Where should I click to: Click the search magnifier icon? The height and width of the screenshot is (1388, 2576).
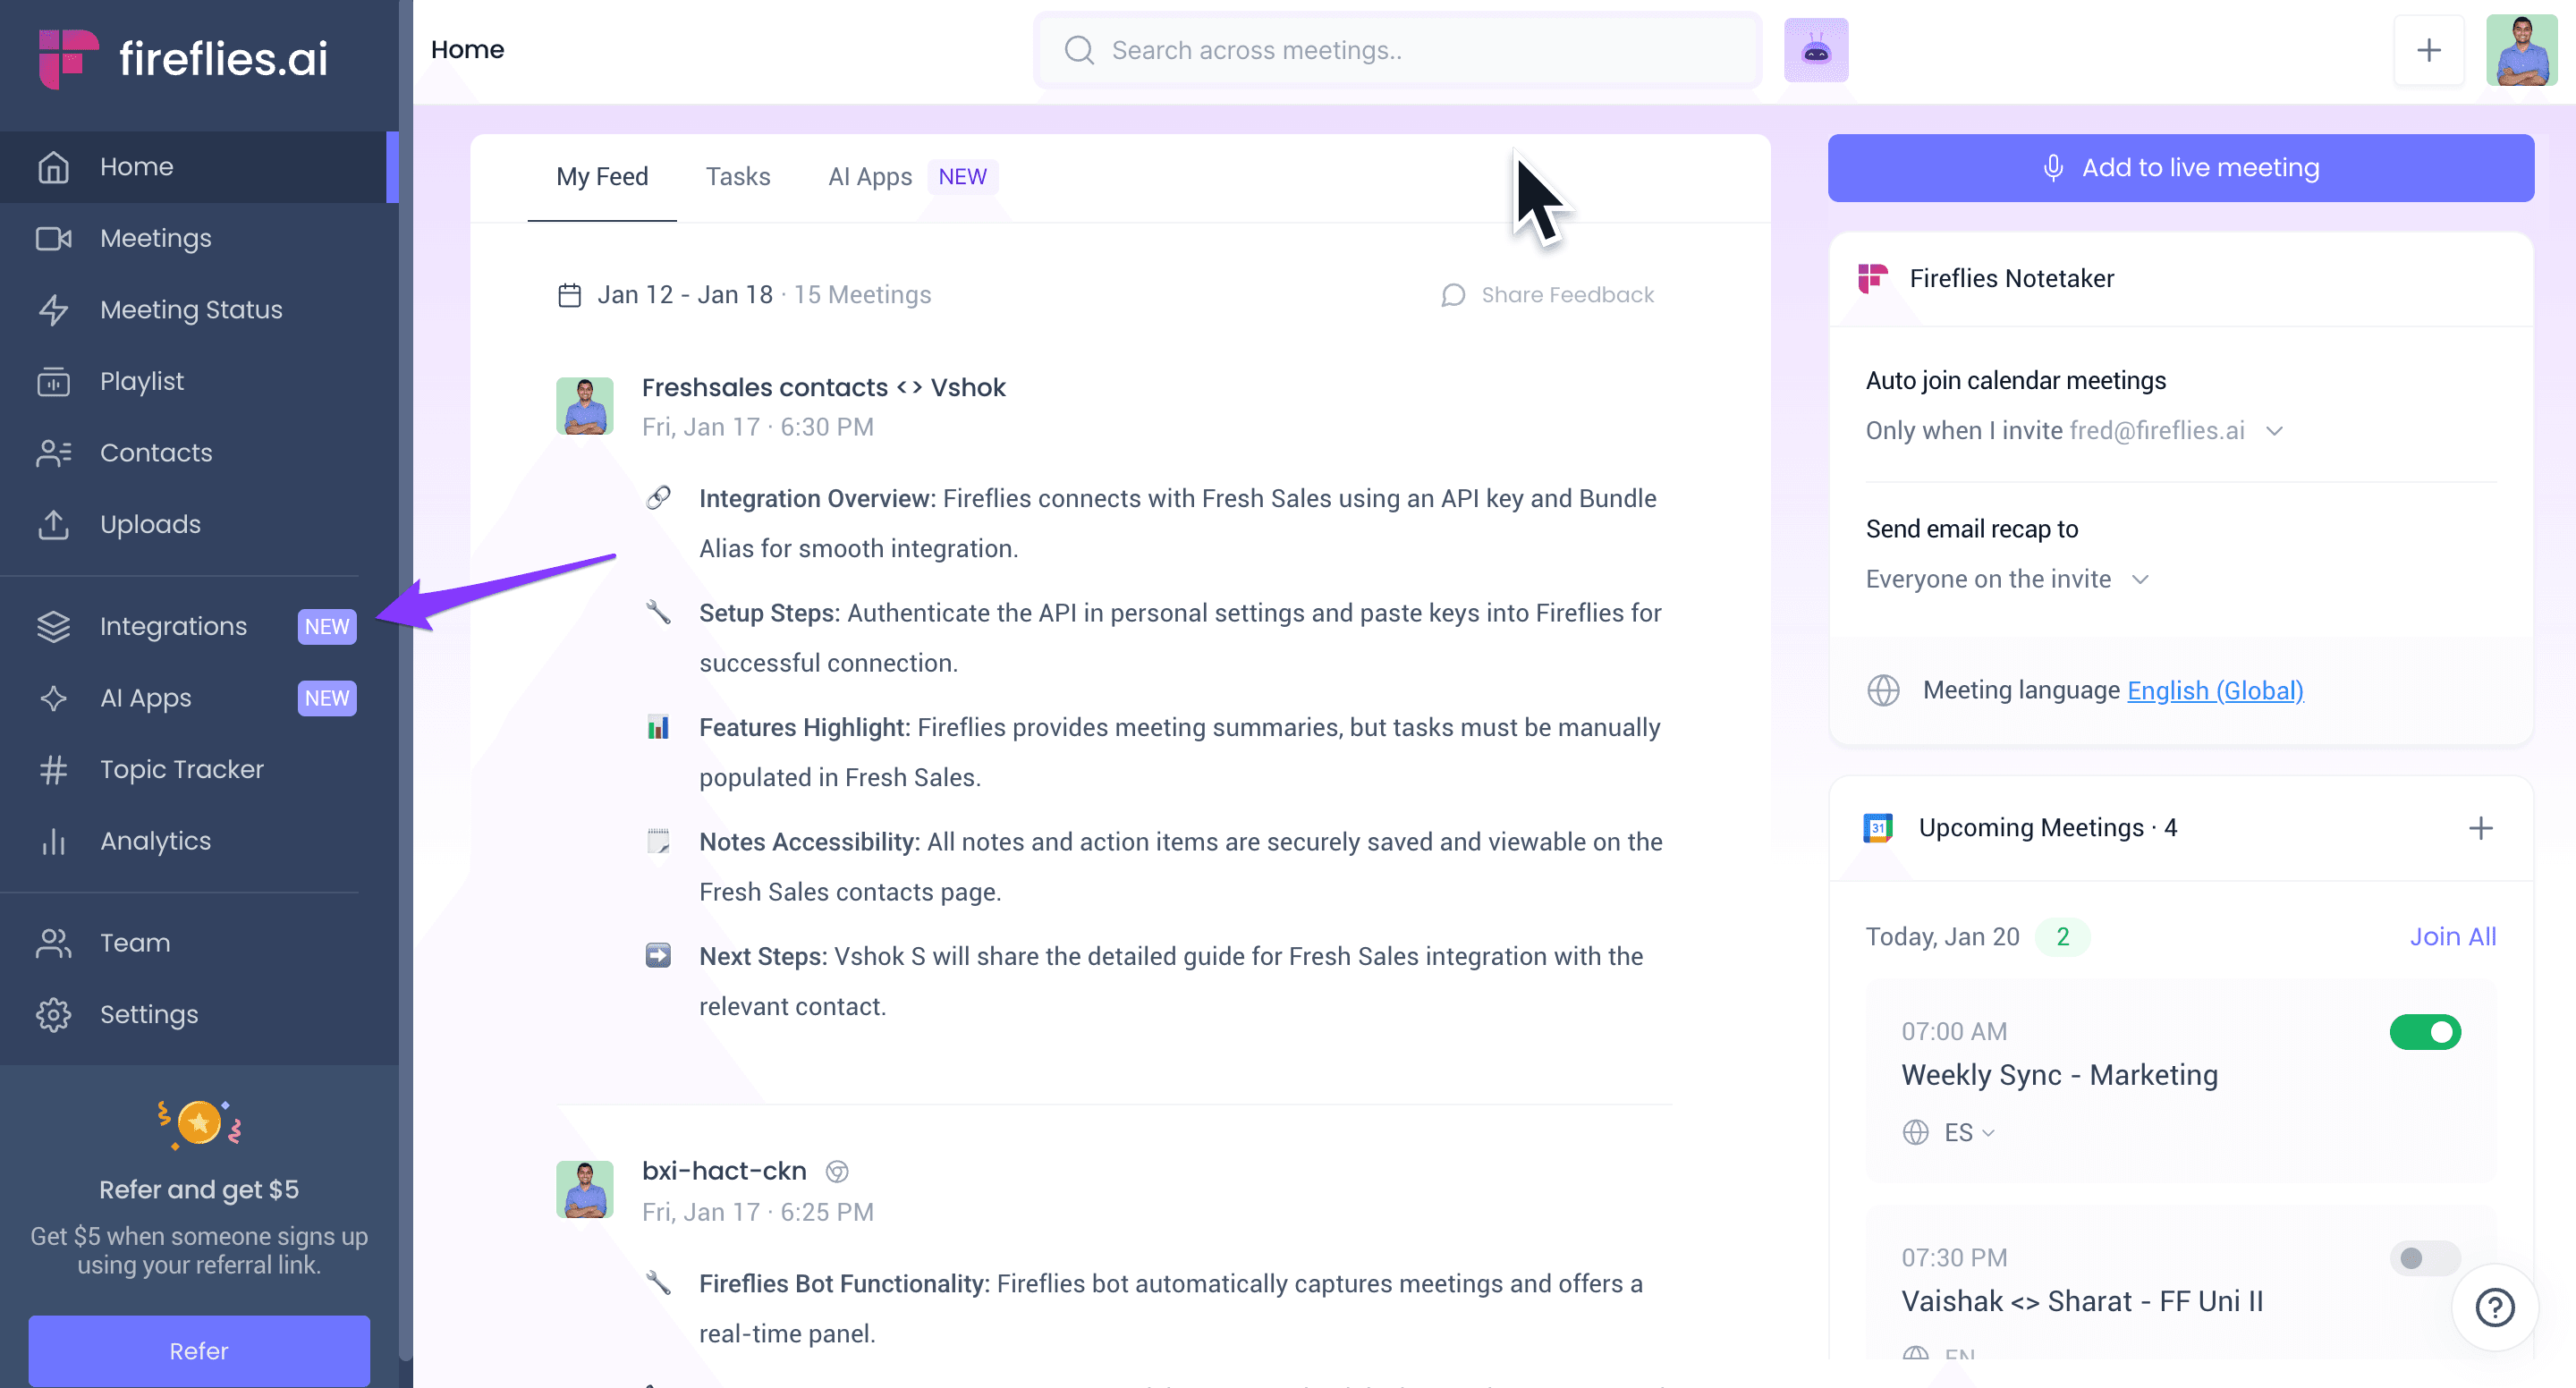[1079, 50]
